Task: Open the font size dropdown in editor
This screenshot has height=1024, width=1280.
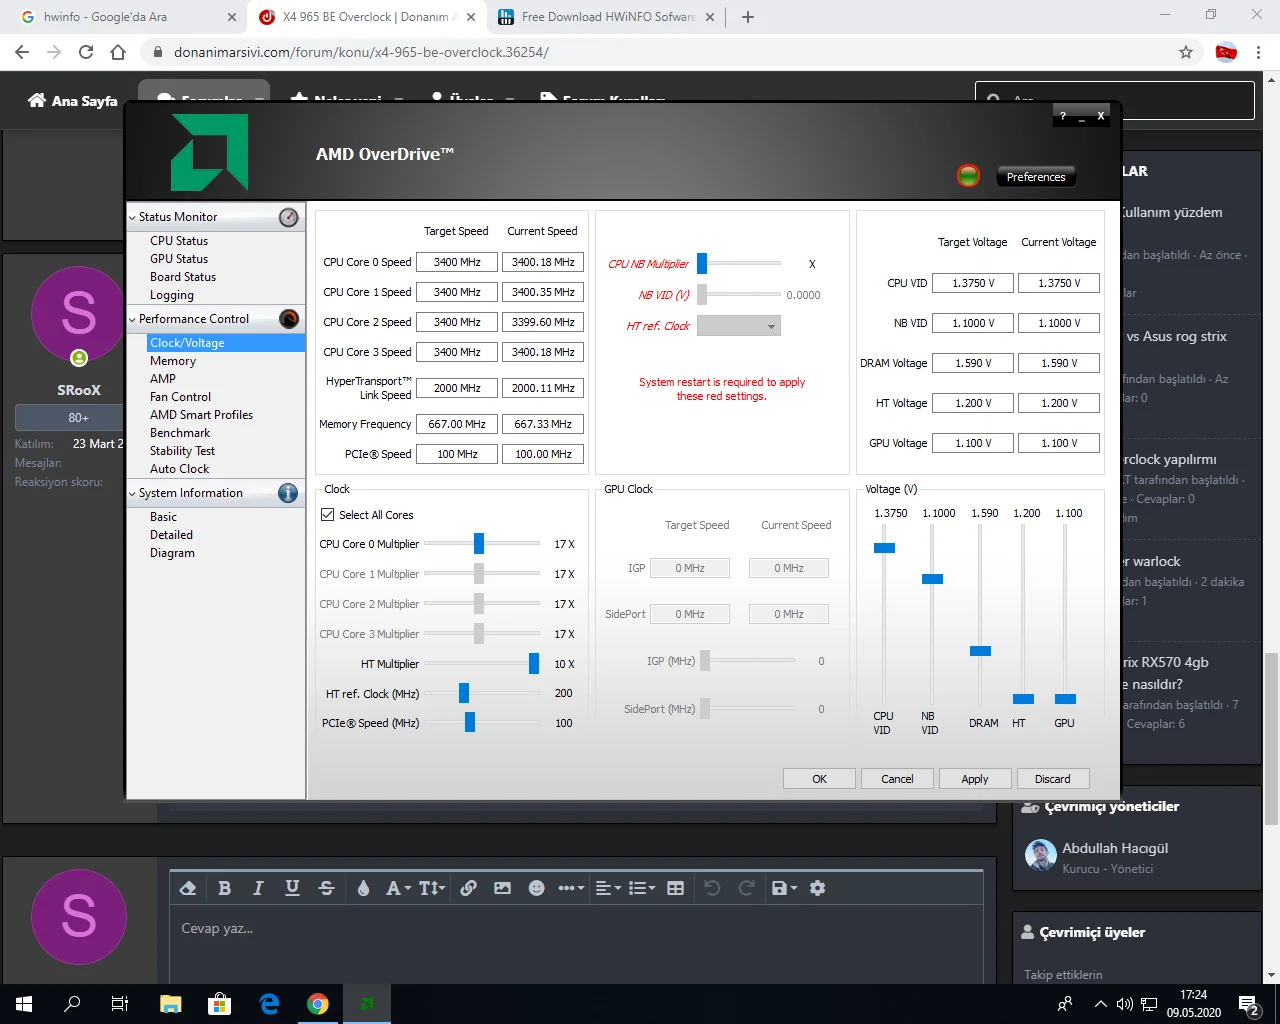Action: tap(432, 888)
